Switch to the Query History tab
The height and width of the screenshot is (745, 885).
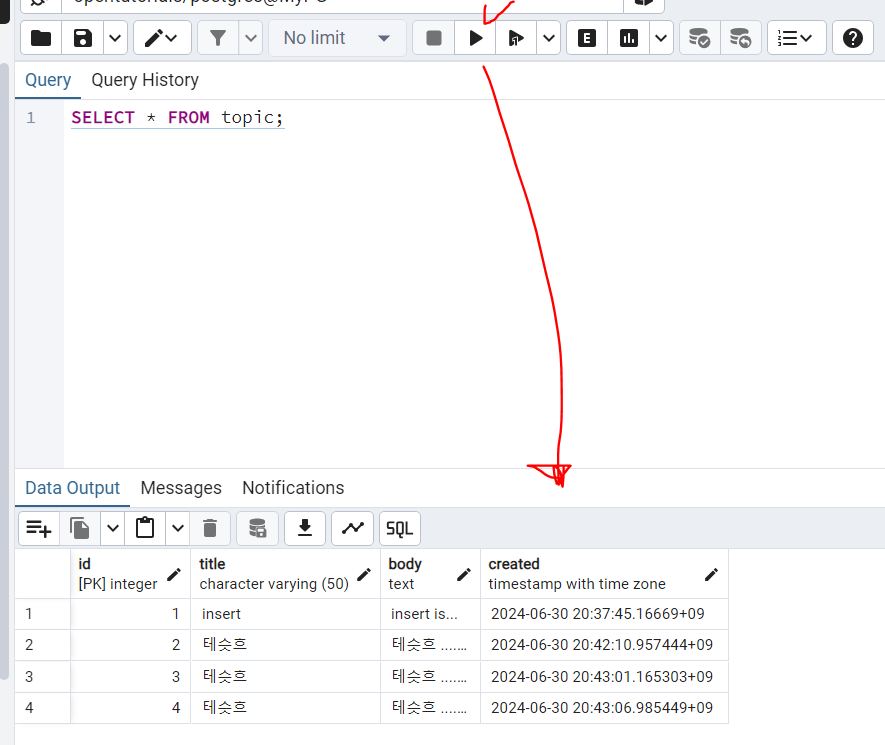point(145,80)
